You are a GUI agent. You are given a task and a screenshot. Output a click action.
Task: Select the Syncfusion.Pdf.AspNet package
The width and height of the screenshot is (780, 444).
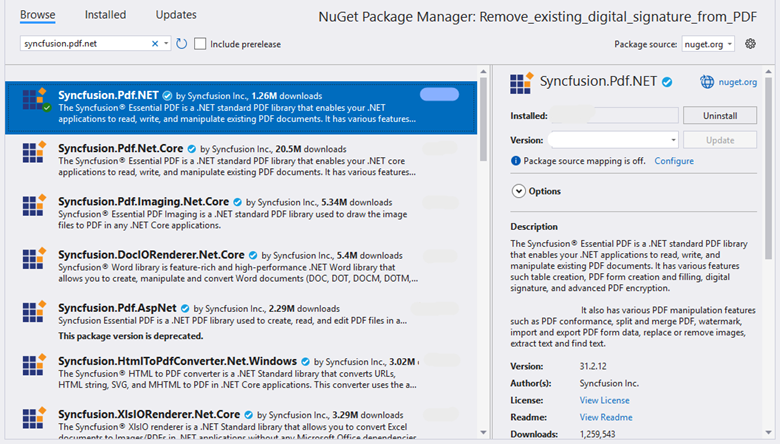tap(241, 321)
